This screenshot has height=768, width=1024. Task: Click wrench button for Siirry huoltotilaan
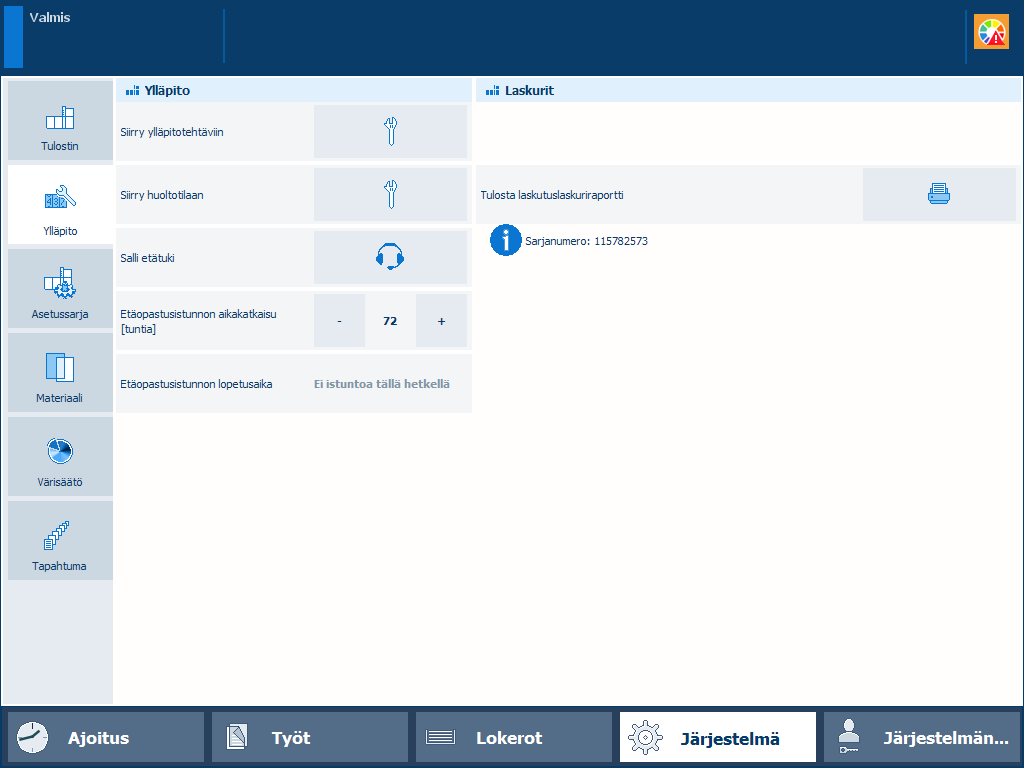coord(391,195)
